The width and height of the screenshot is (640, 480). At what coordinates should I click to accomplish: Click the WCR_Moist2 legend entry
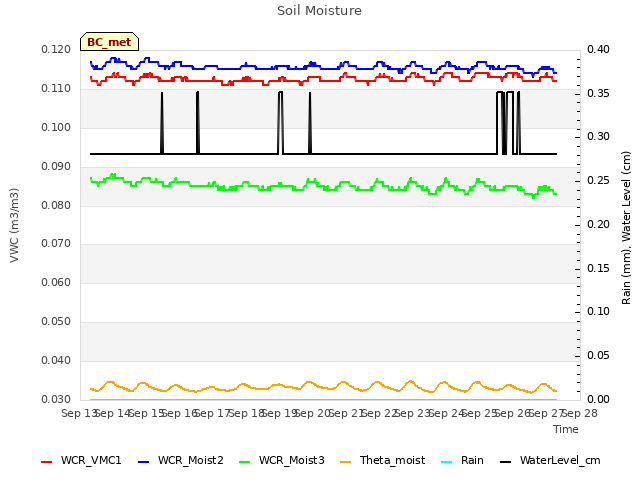click(x=181, y=460)
